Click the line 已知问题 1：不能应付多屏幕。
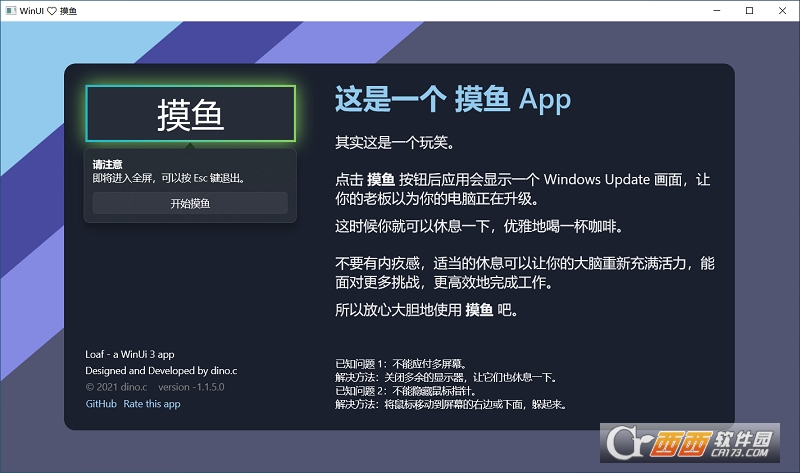This screenshot has width=800, height=473. coord(401,364)
